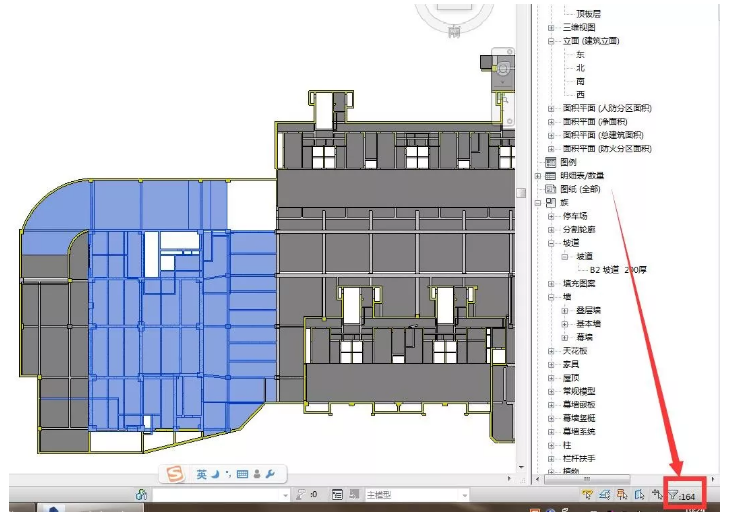Click the 图纸 (全部) sheets icon
Image resolution: width=730 pixels, height=517 pixels.
pyautogui.click(x=551, y=189)
